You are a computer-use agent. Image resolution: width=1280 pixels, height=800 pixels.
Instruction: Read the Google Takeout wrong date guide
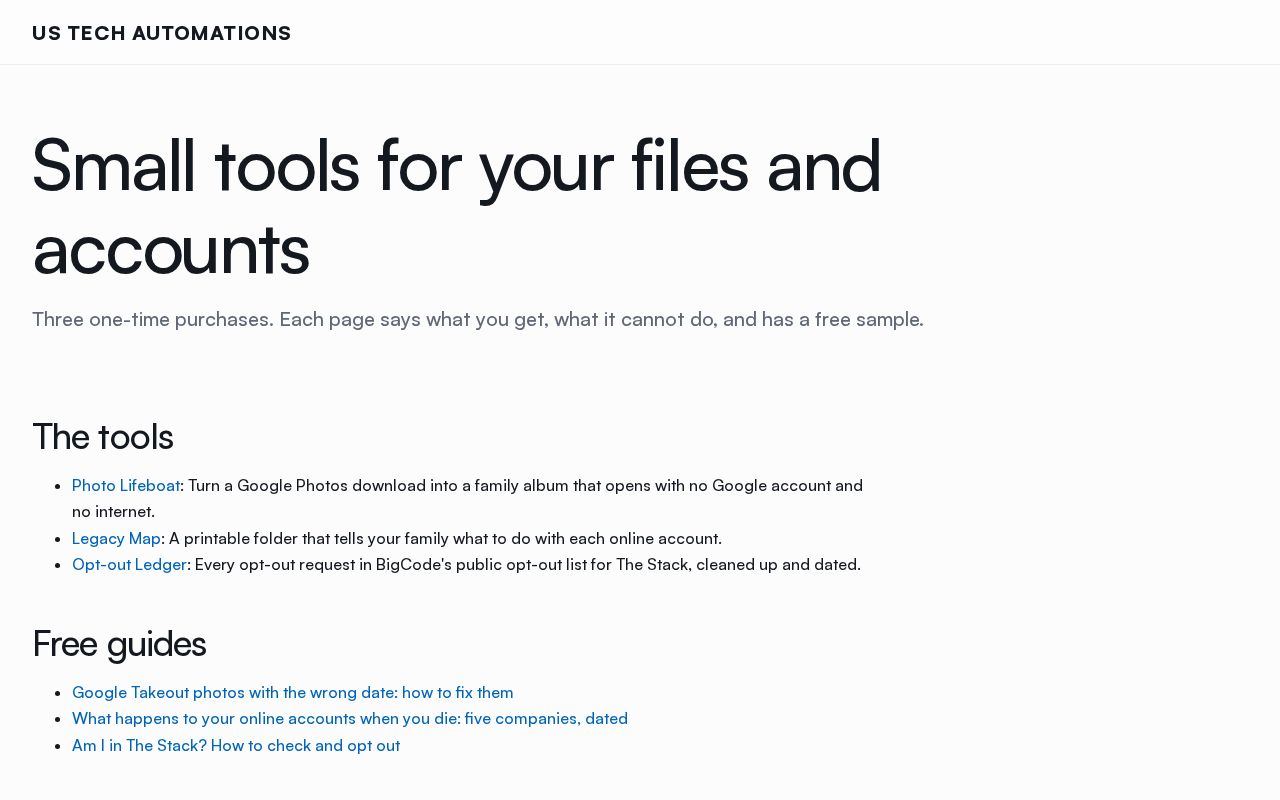click(293, 693)
